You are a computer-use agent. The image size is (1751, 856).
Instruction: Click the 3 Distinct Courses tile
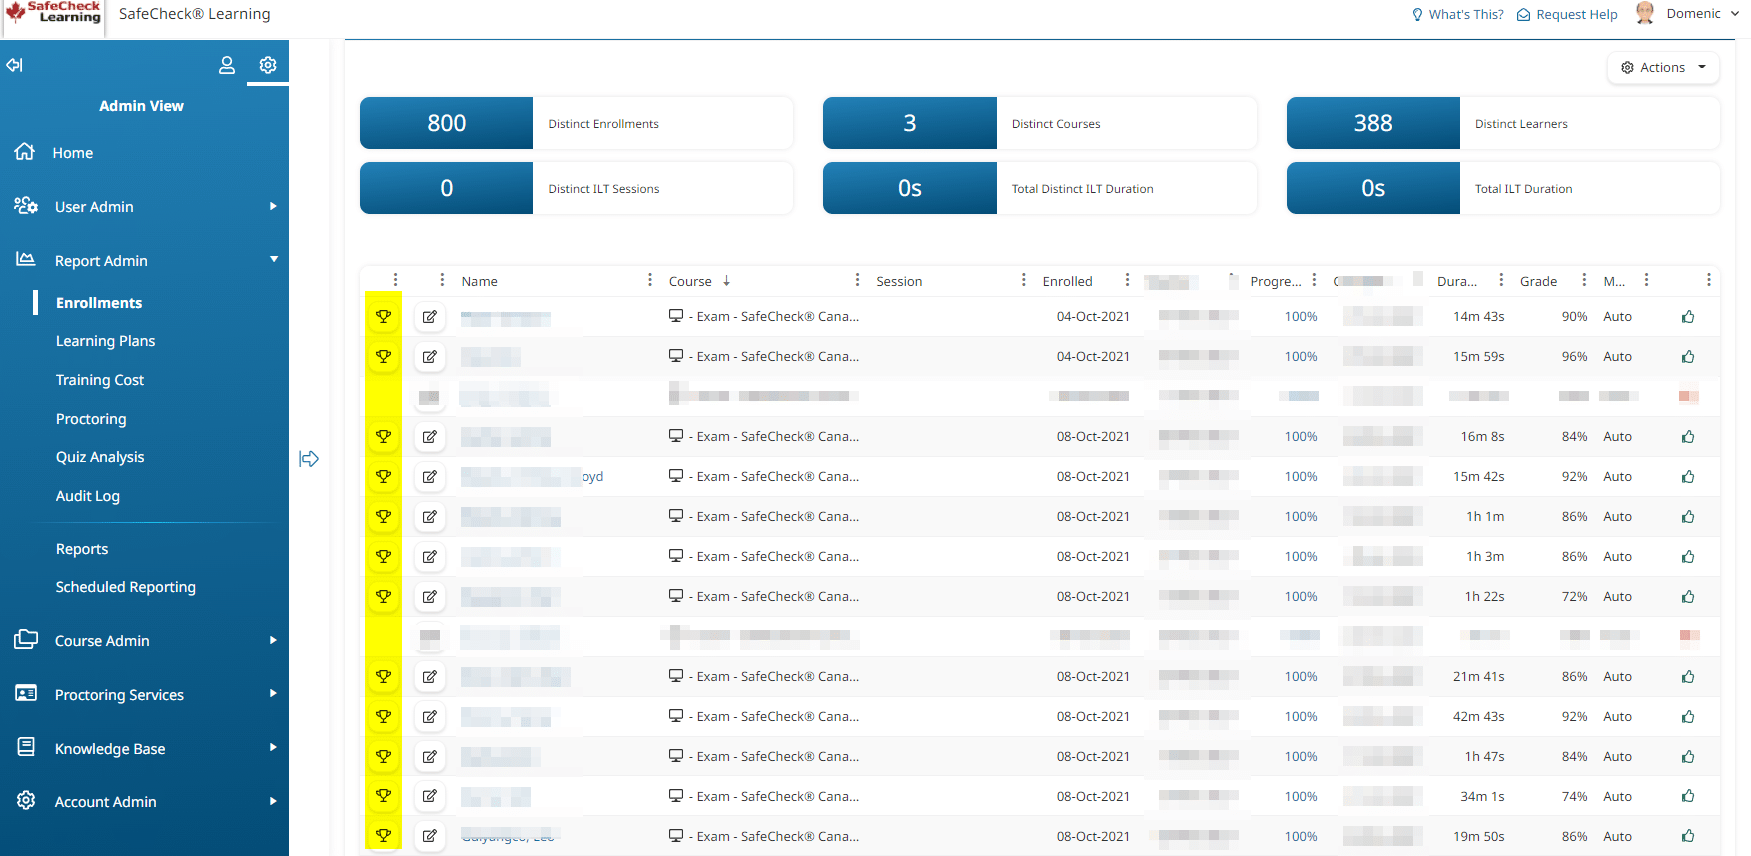pos(1040,123)
